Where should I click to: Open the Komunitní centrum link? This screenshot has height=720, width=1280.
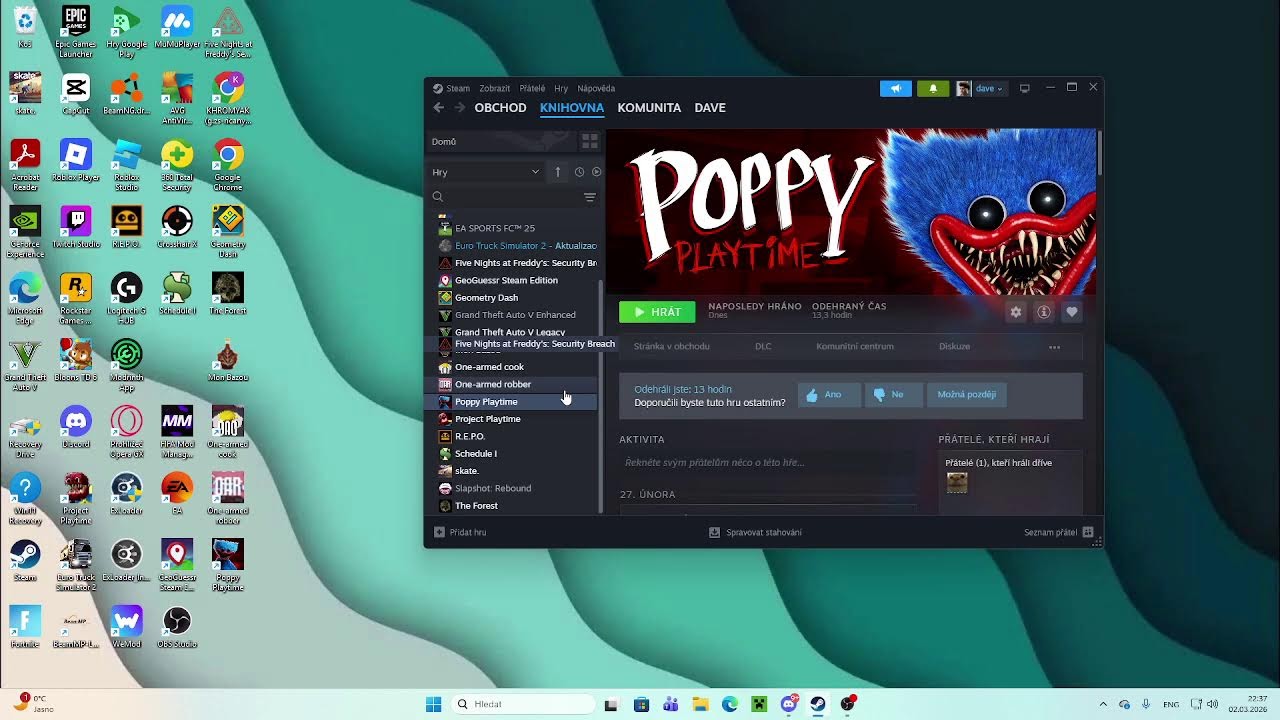(855, 347)
